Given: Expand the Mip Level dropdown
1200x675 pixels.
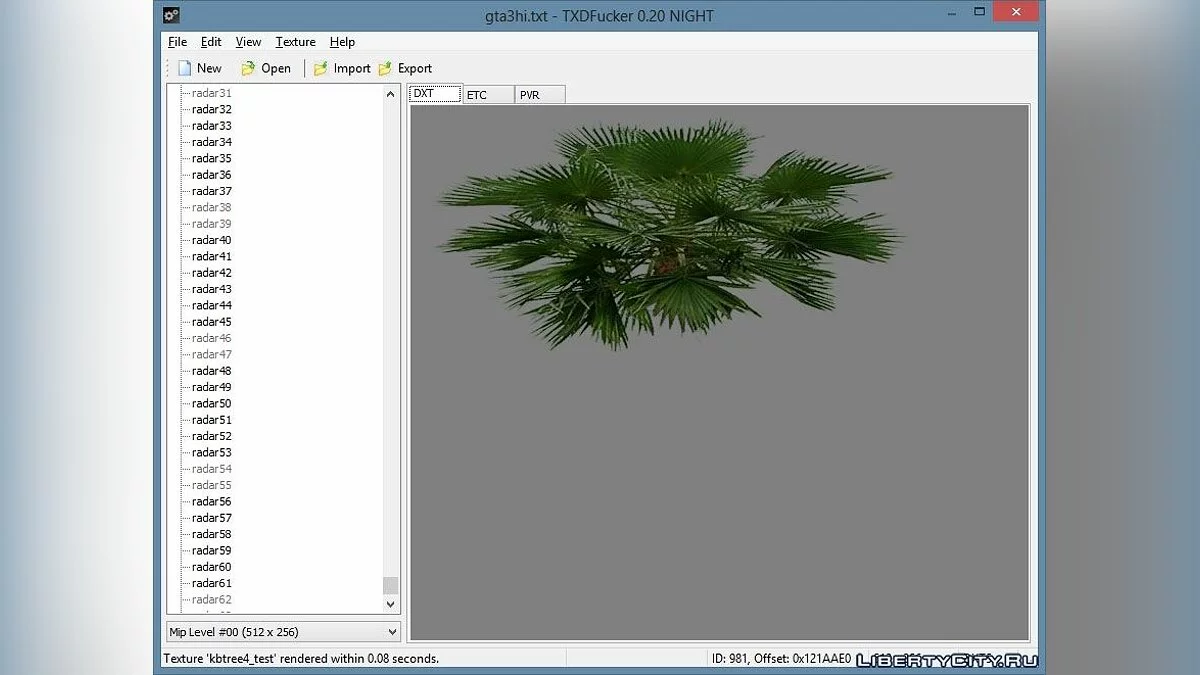Looking at the screenshot, I should point(391,632).
